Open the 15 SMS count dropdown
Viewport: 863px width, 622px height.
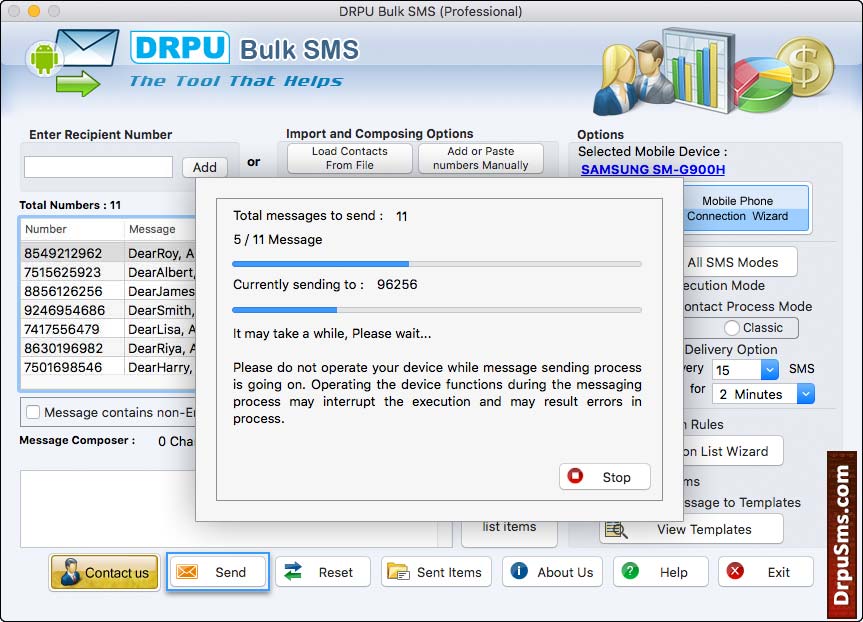(x=769, y=369)
